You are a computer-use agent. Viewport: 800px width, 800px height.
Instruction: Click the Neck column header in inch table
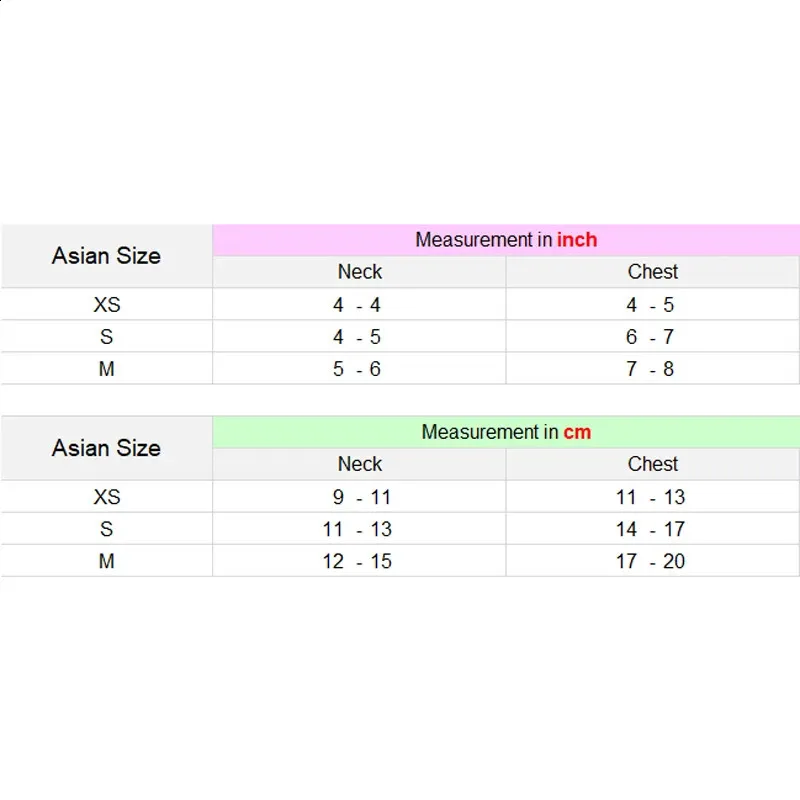coord(359,271)
